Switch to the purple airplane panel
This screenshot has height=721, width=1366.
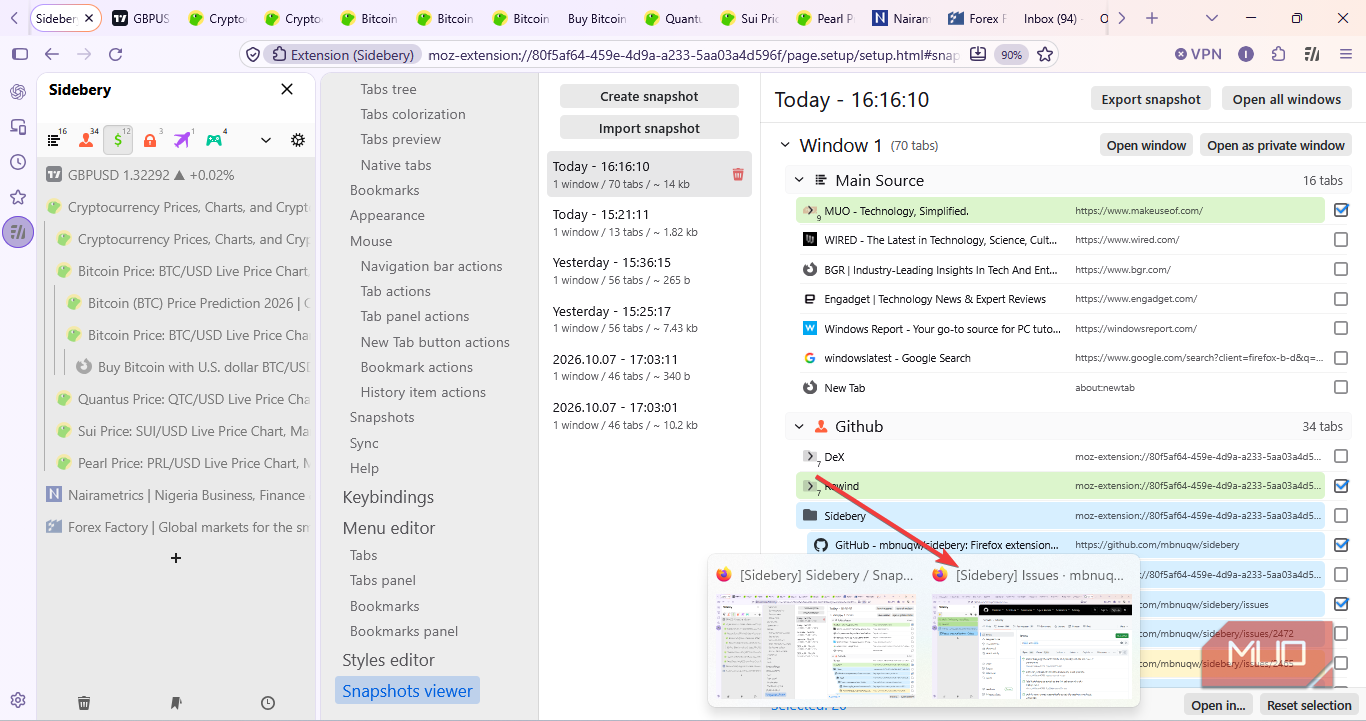pos(183,140)
